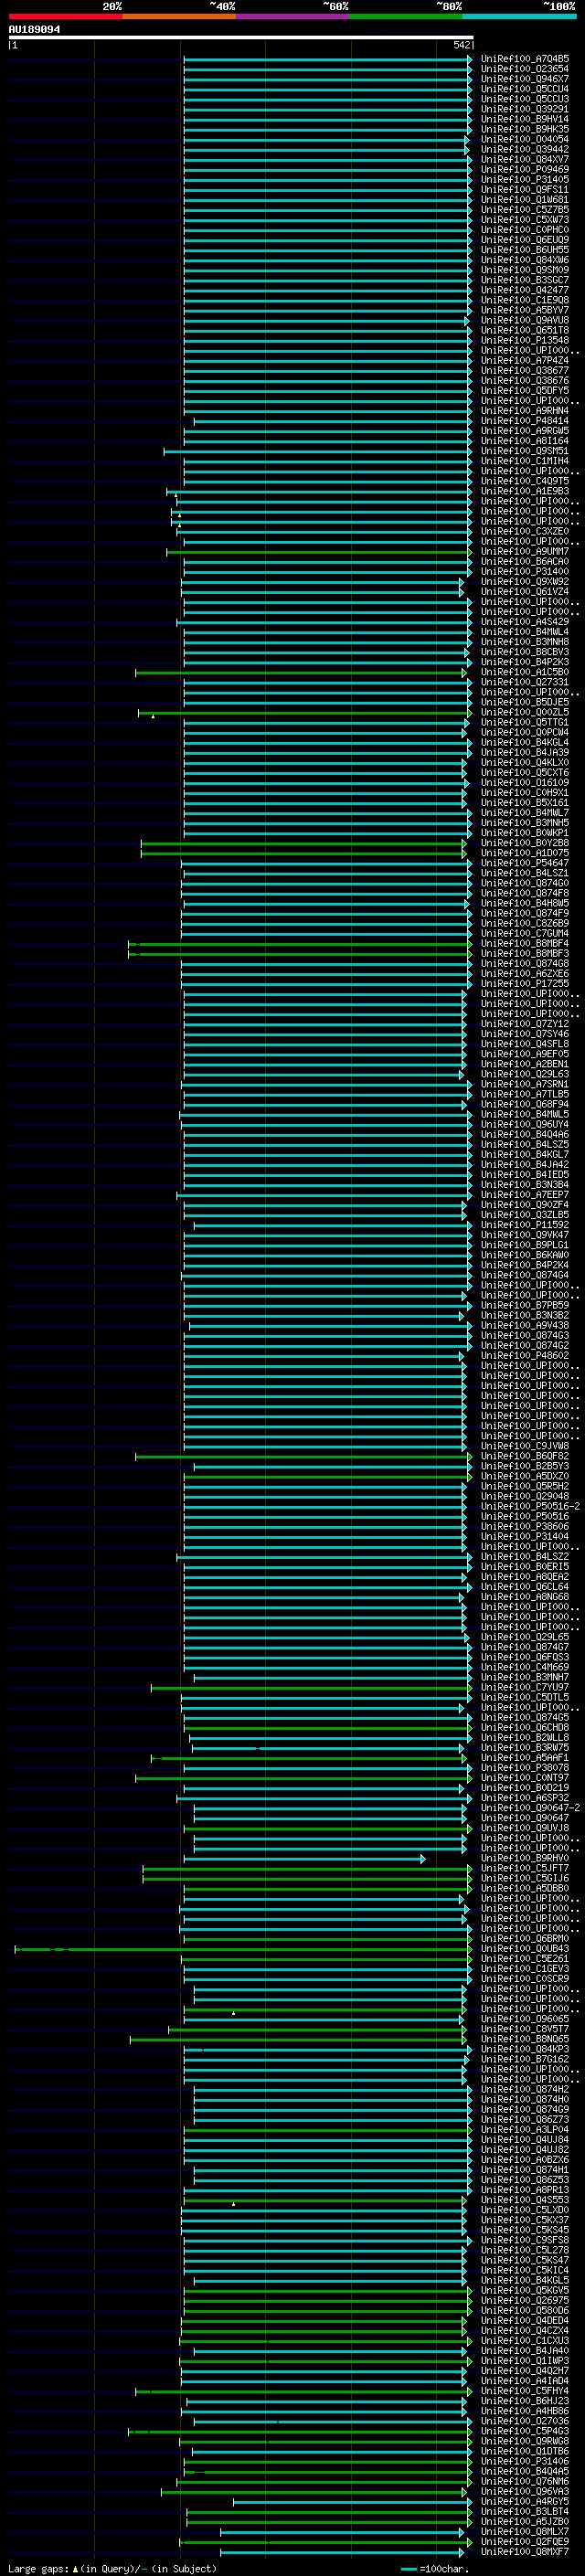Click hit label UniRef100_Q8MXF7
585x2576 pixels.
coord(525,2552)
